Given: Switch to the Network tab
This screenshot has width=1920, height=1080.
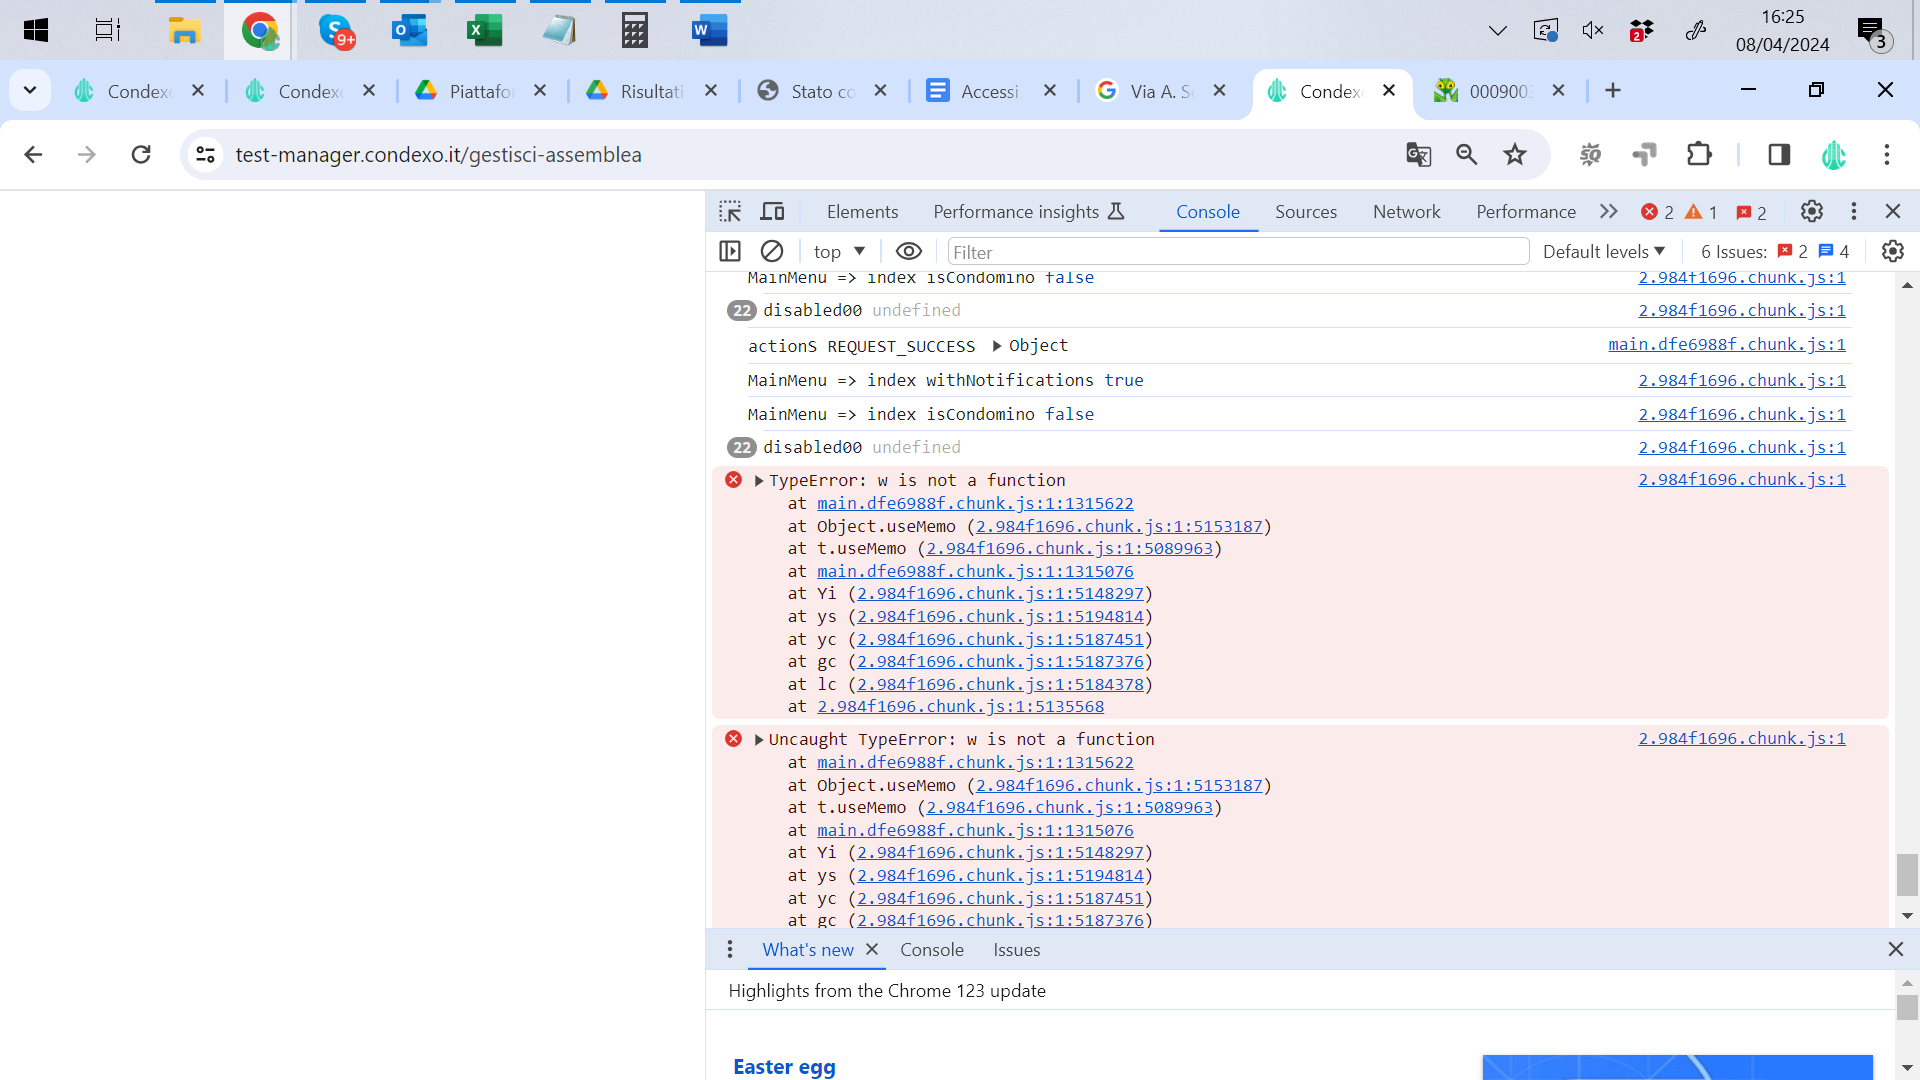Looking at the screenshot, I should (x=1406, y=211).
